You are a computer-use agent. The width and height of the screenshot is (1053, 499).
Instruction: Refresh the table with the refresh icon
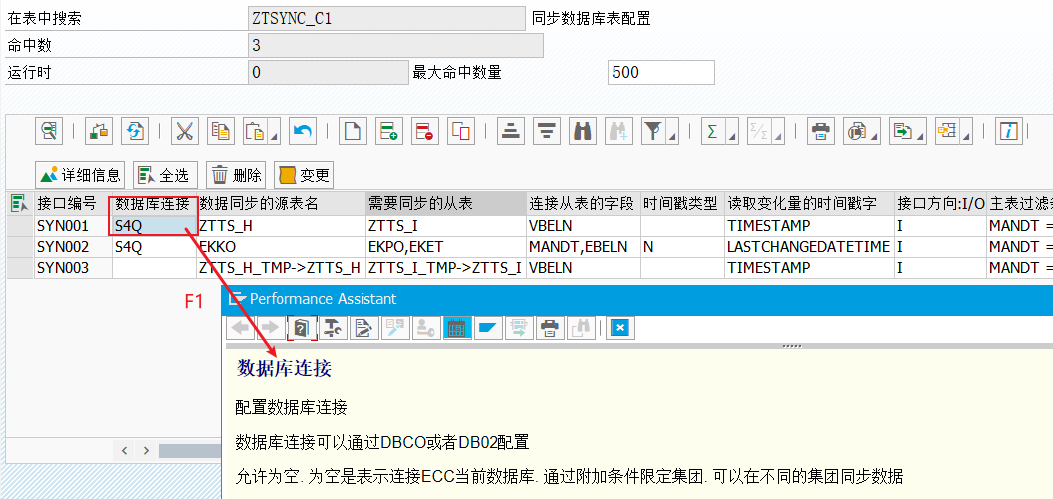(135, 131)
